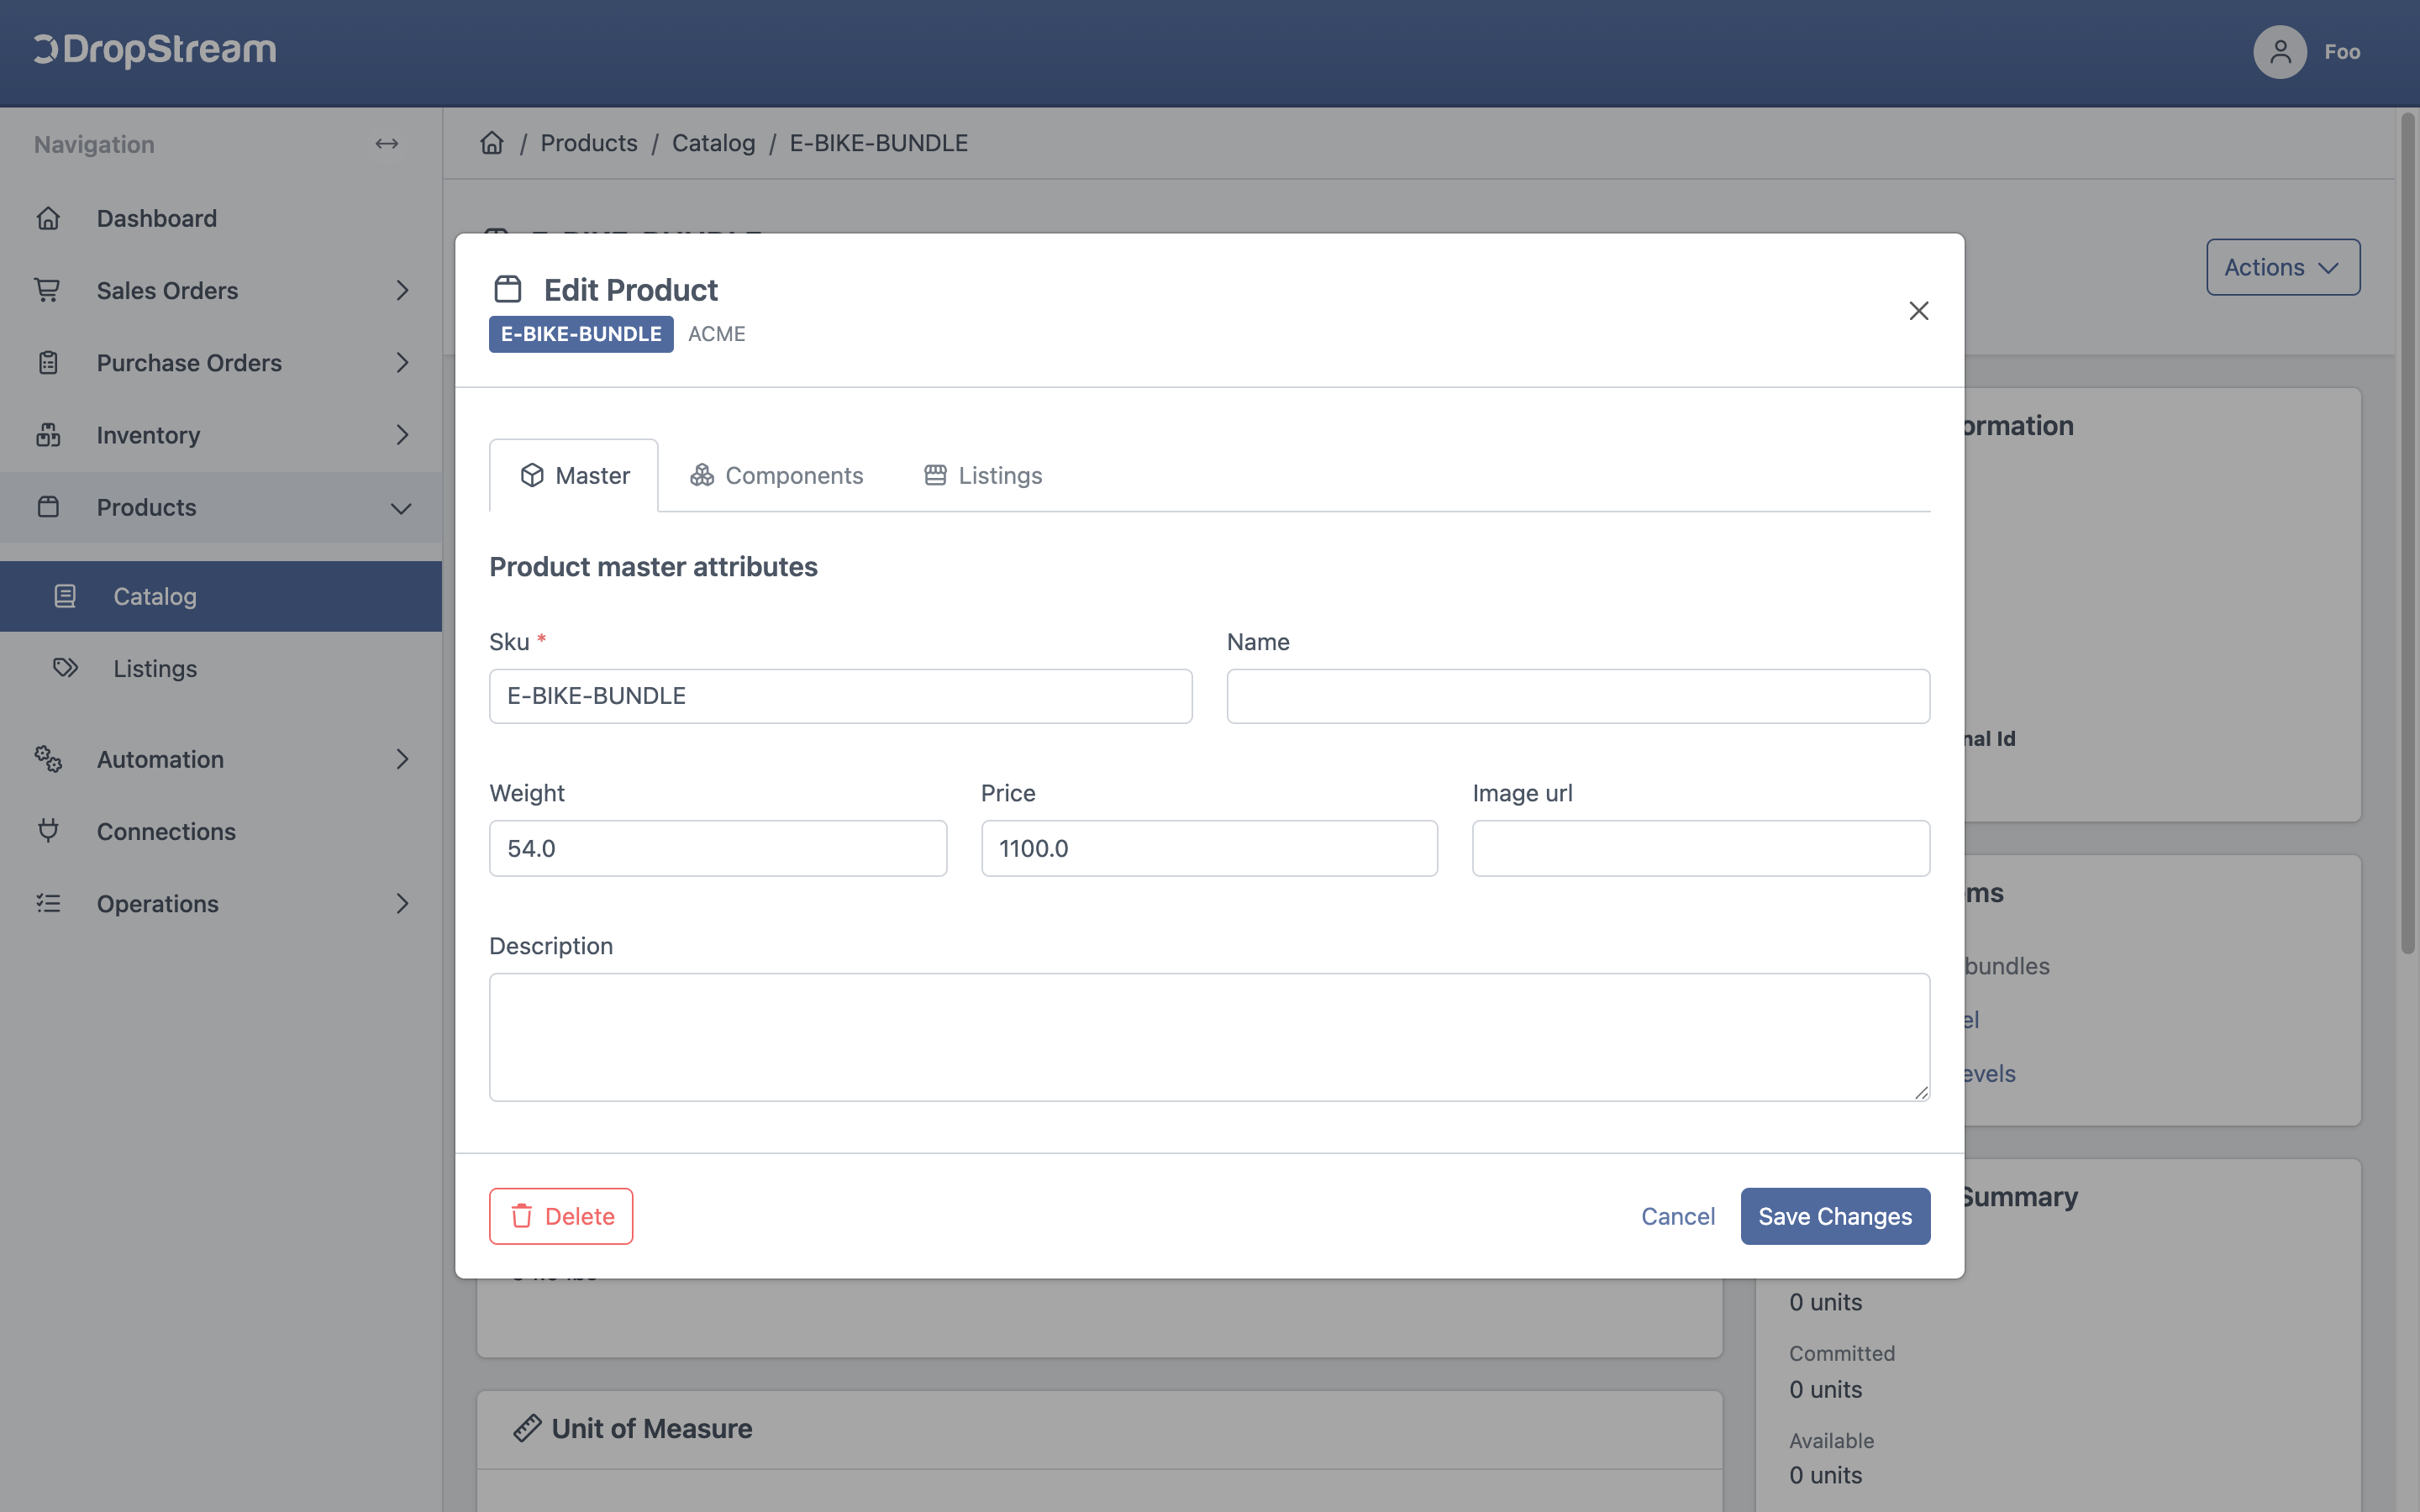2420x1512 pixels.
Task: Close the Edit Product dialog
Action: point(1918,311)
